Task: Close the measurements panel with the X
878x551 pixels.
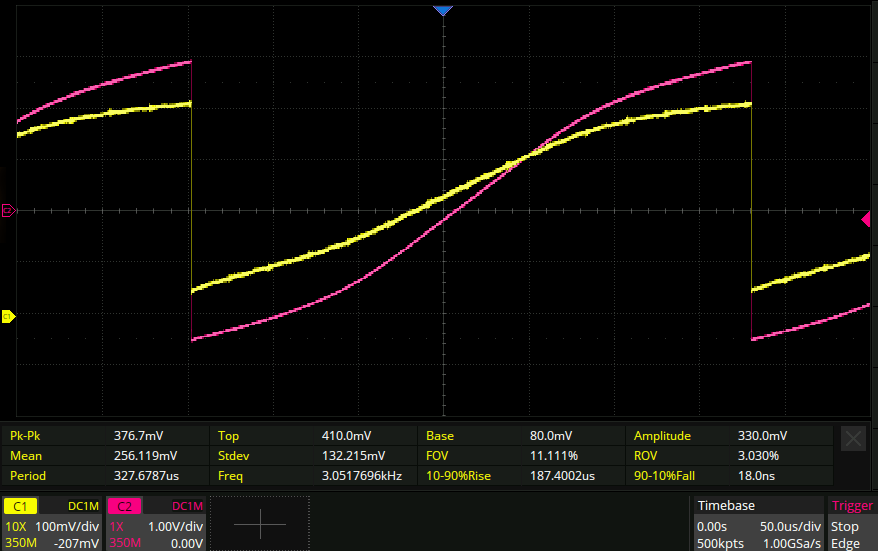Action: (x=853, y=438)
